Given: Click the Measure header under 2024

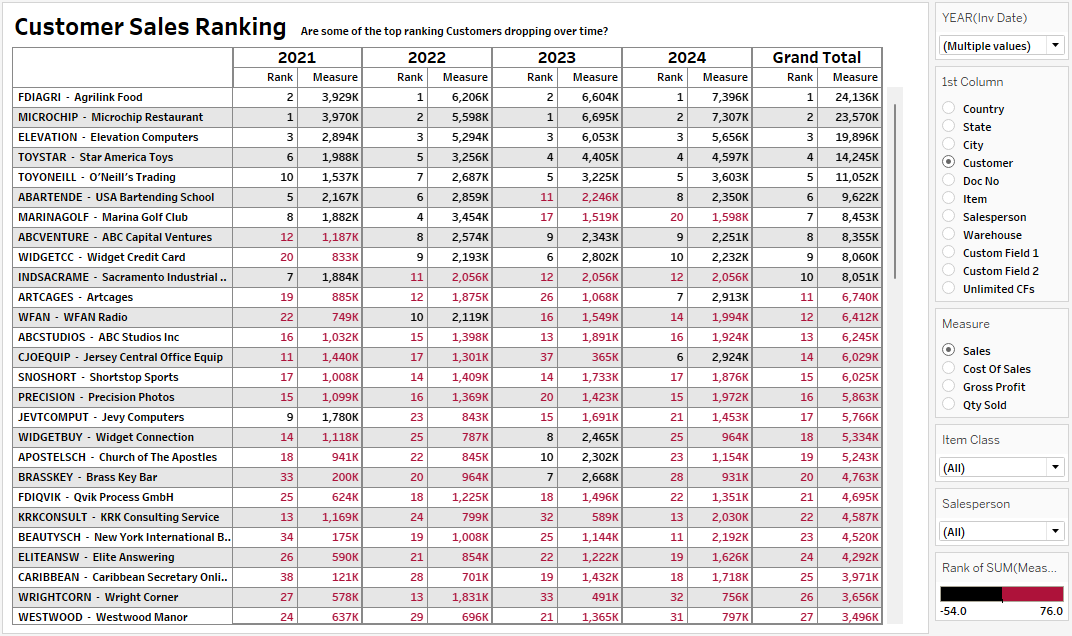Looking at the screenshot, I should [725, 77].
